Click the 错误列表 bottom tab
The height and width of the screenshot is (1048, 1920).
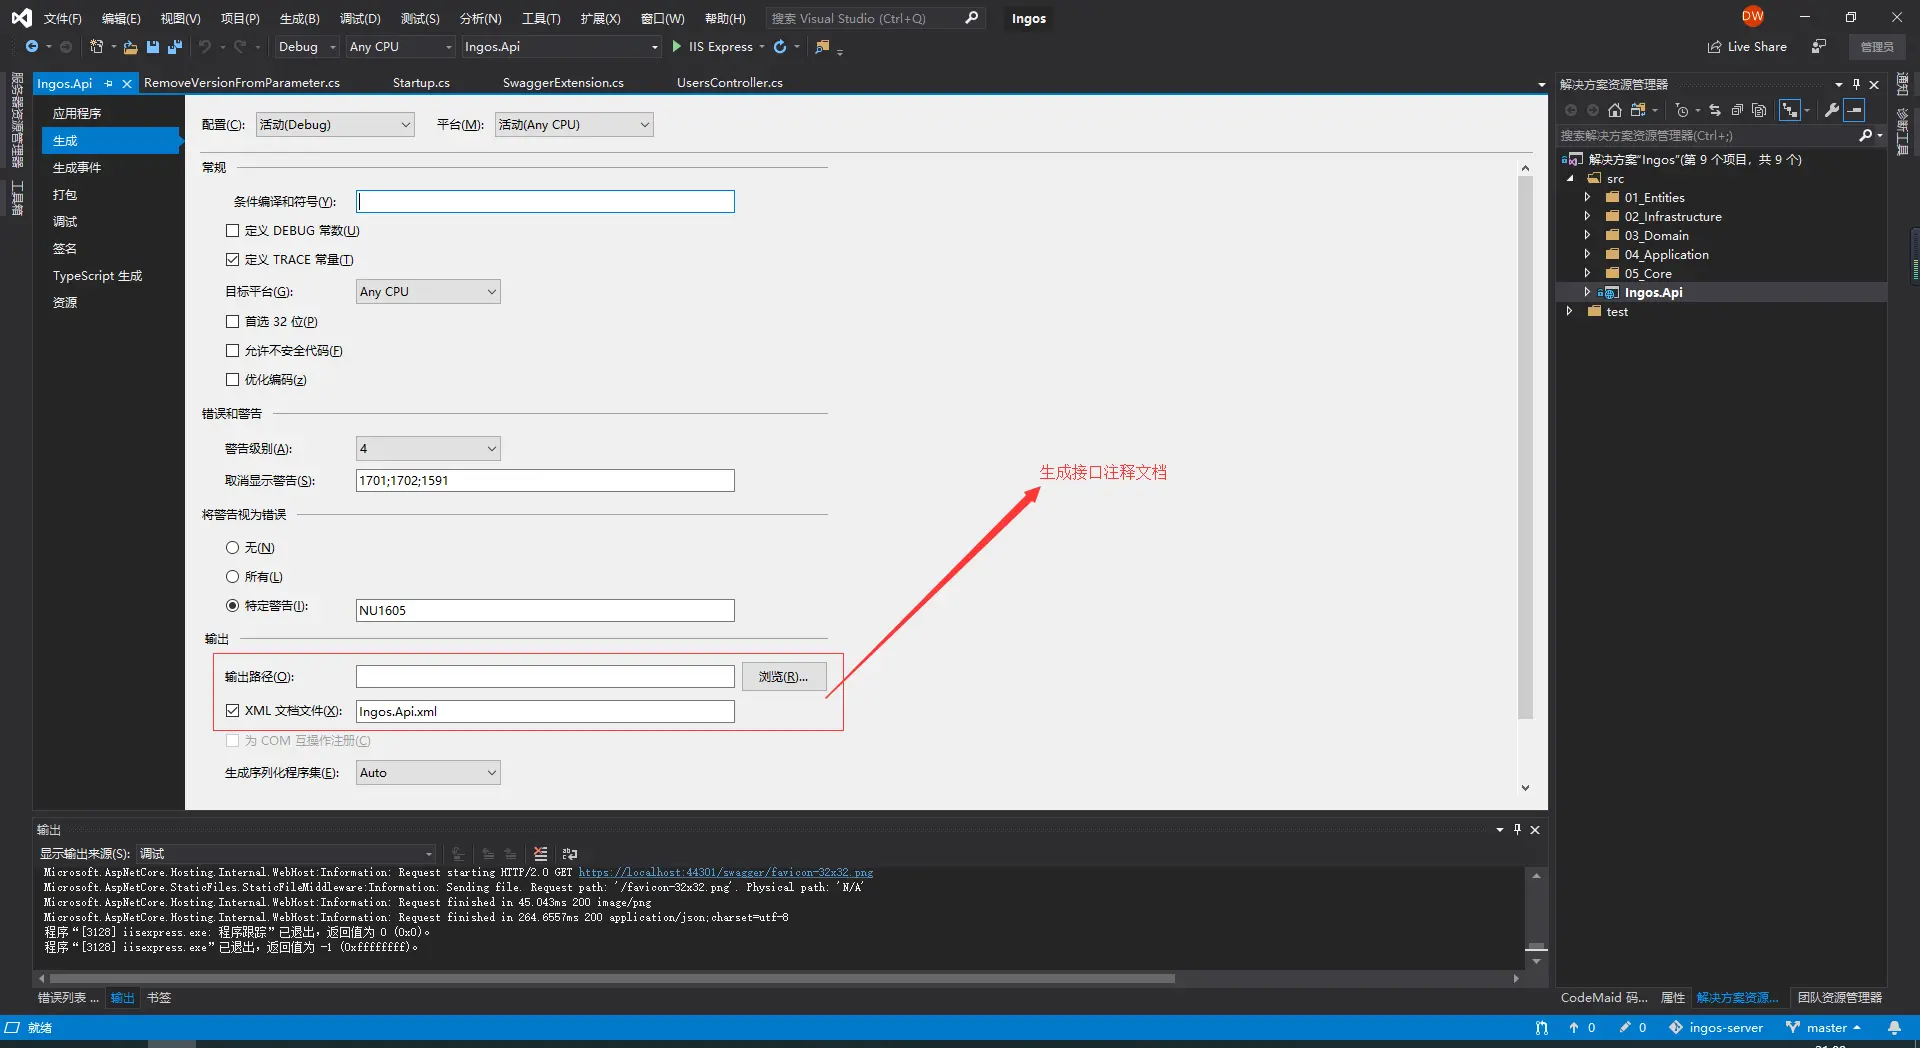[x=67, y=998]
